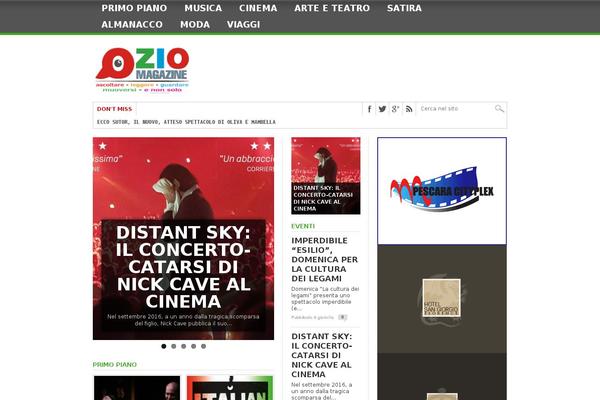Select the first slider dot
Viewport: 600px width, 400px height.
click(x=164, y=346)
